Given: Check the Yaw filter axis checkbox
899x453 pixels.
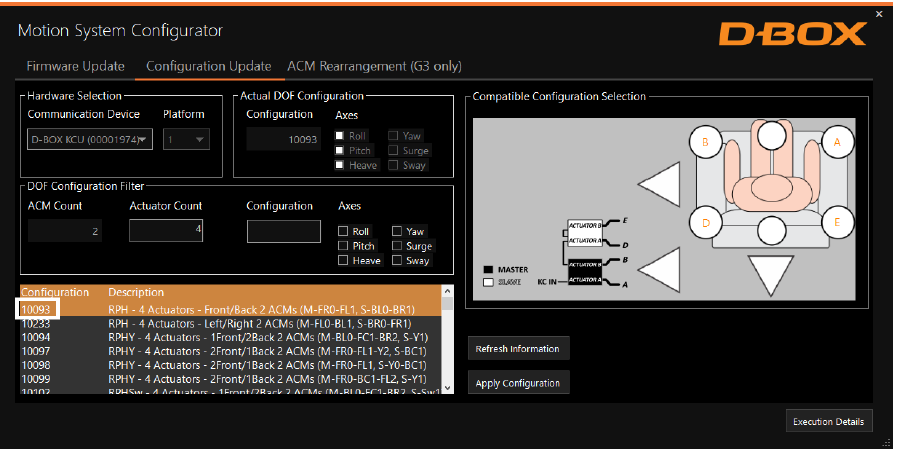Looking at the screenshot, I should tap(398, 231).
